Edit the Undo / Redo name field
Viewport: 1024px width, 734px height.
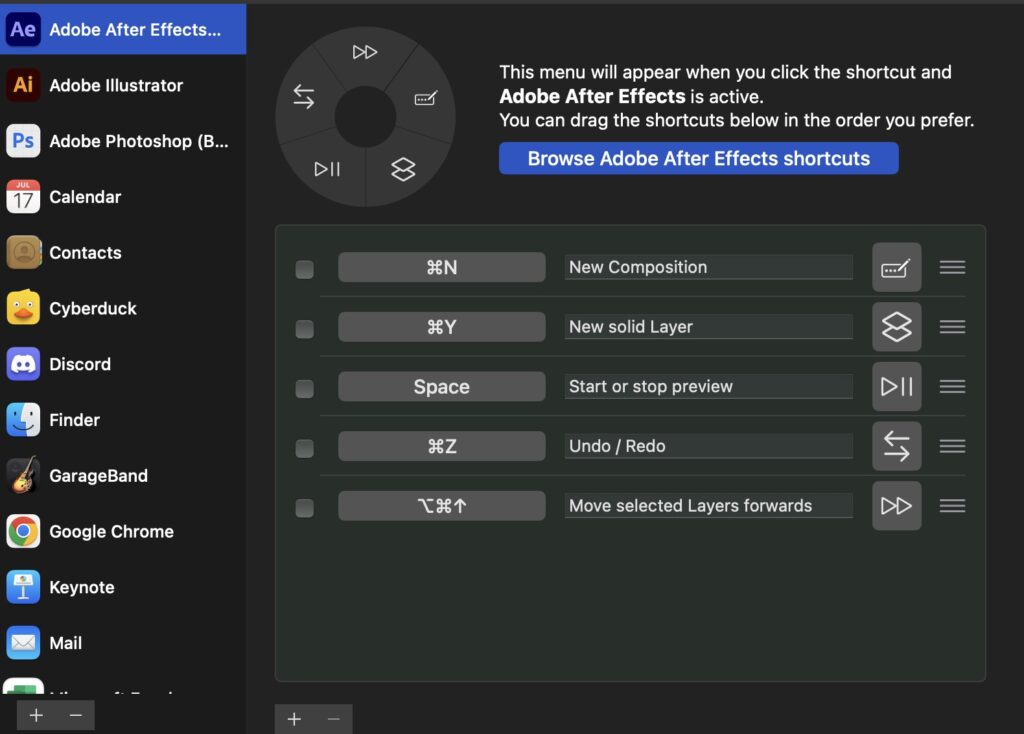click(x=709, y=446)
